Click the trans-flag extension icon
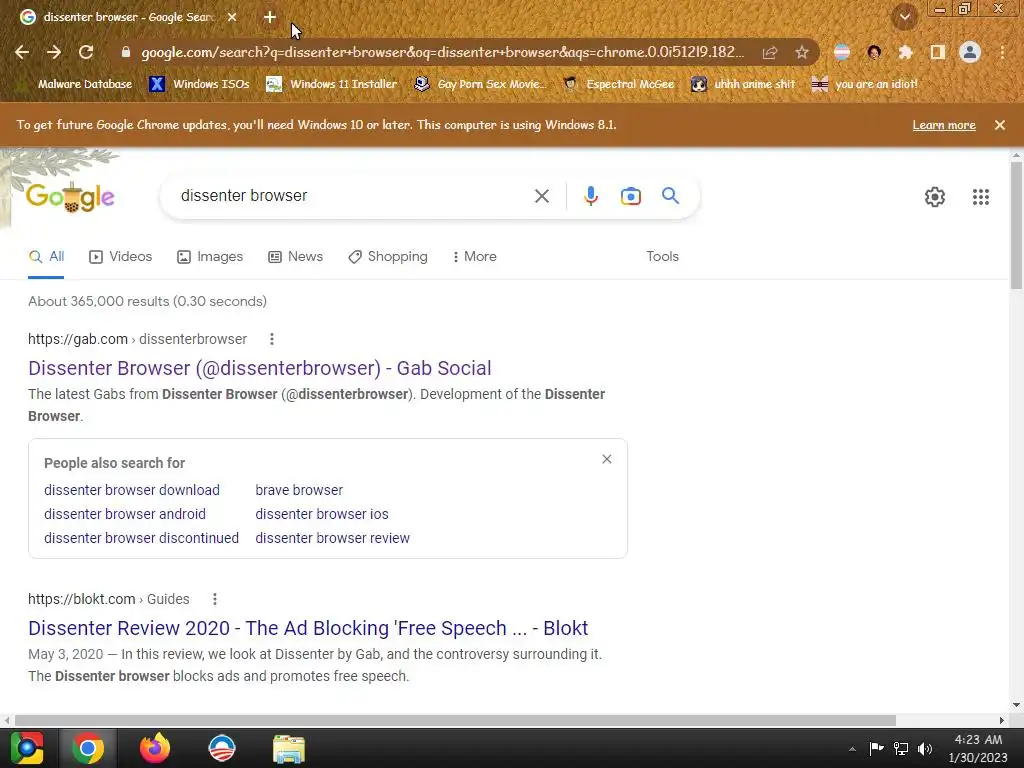Screen dimensions: 1024x768 [842, 52]
